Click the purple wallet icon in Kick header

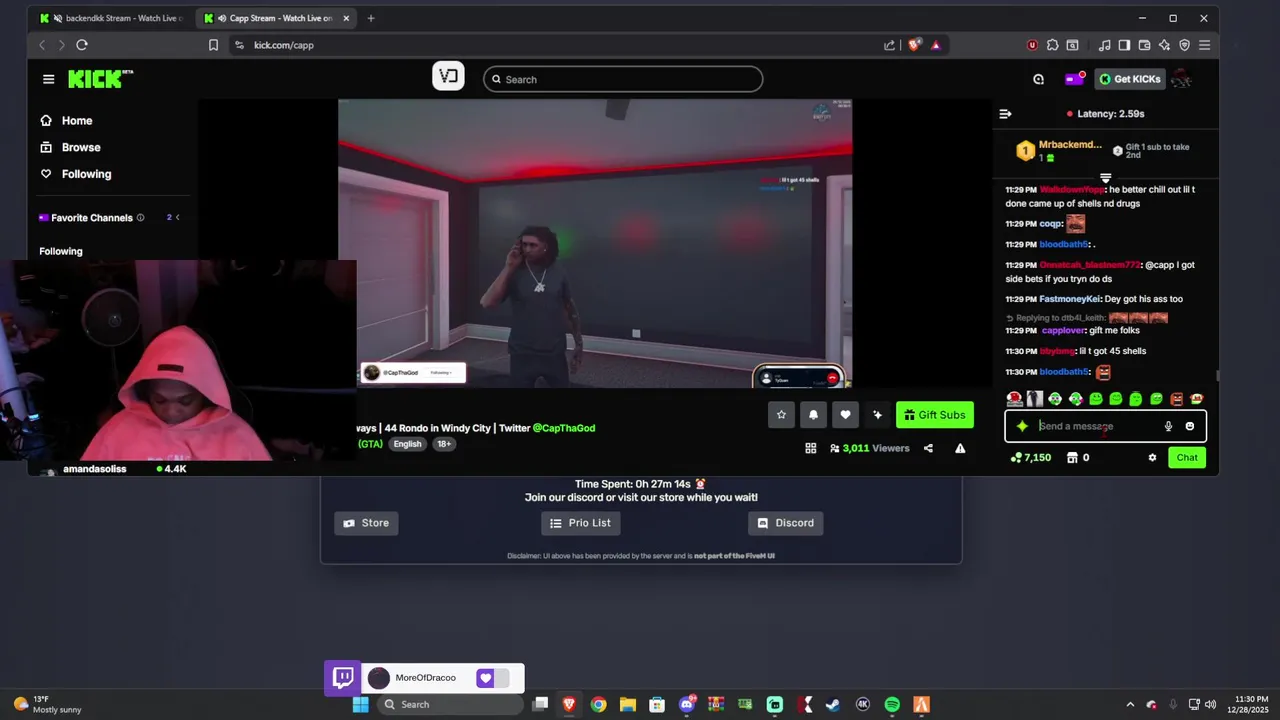click(x=1074, y=79)
